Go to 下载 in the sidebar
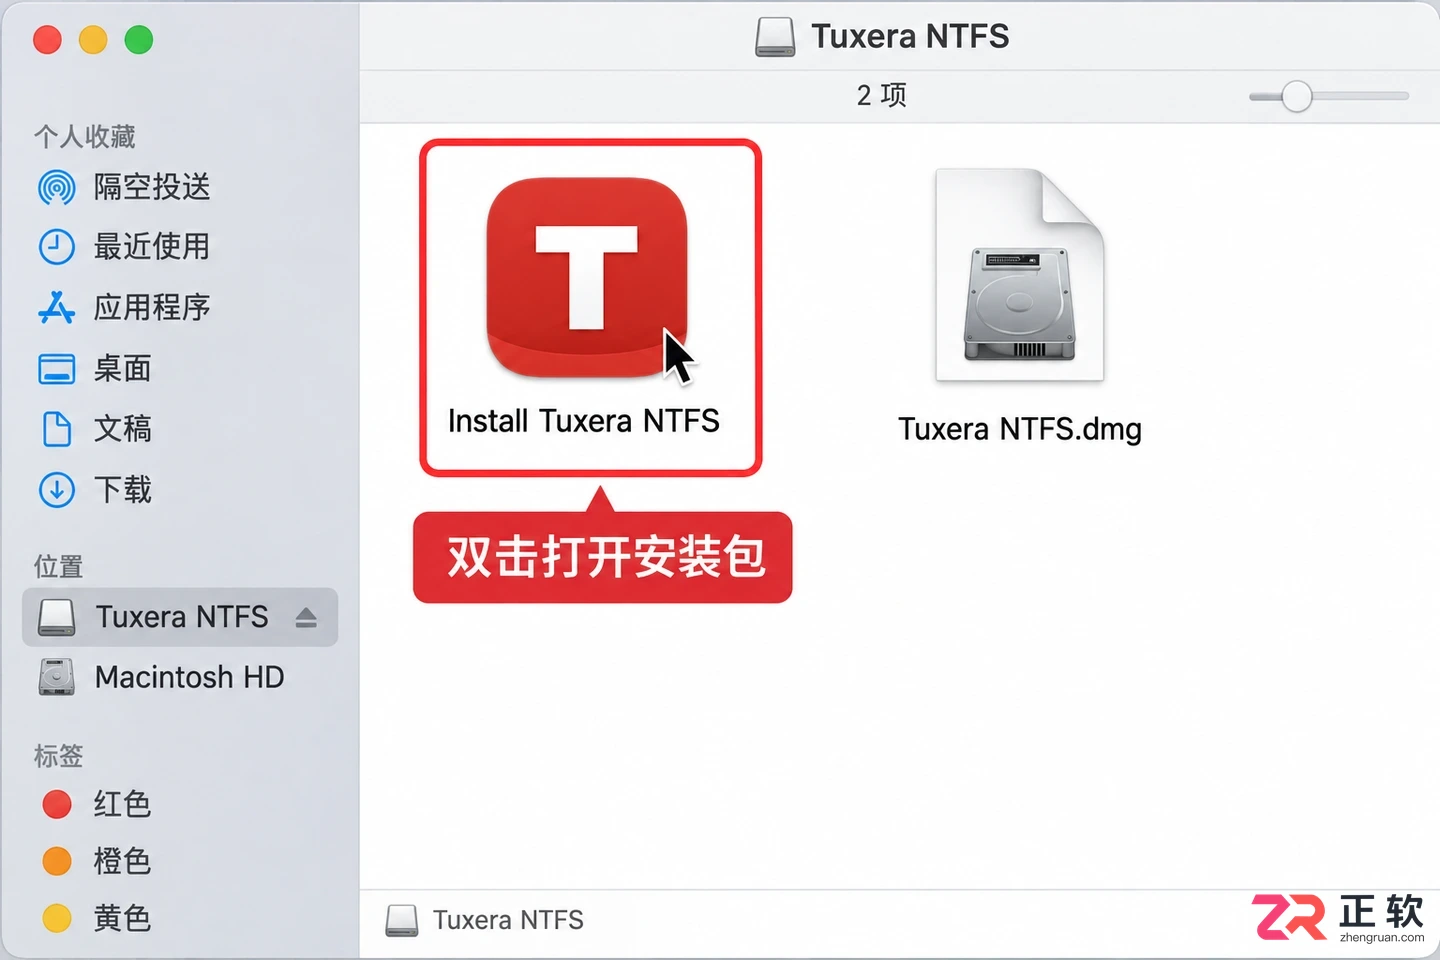This screenshot has width=1440, height=960. [x=122, y=490]
